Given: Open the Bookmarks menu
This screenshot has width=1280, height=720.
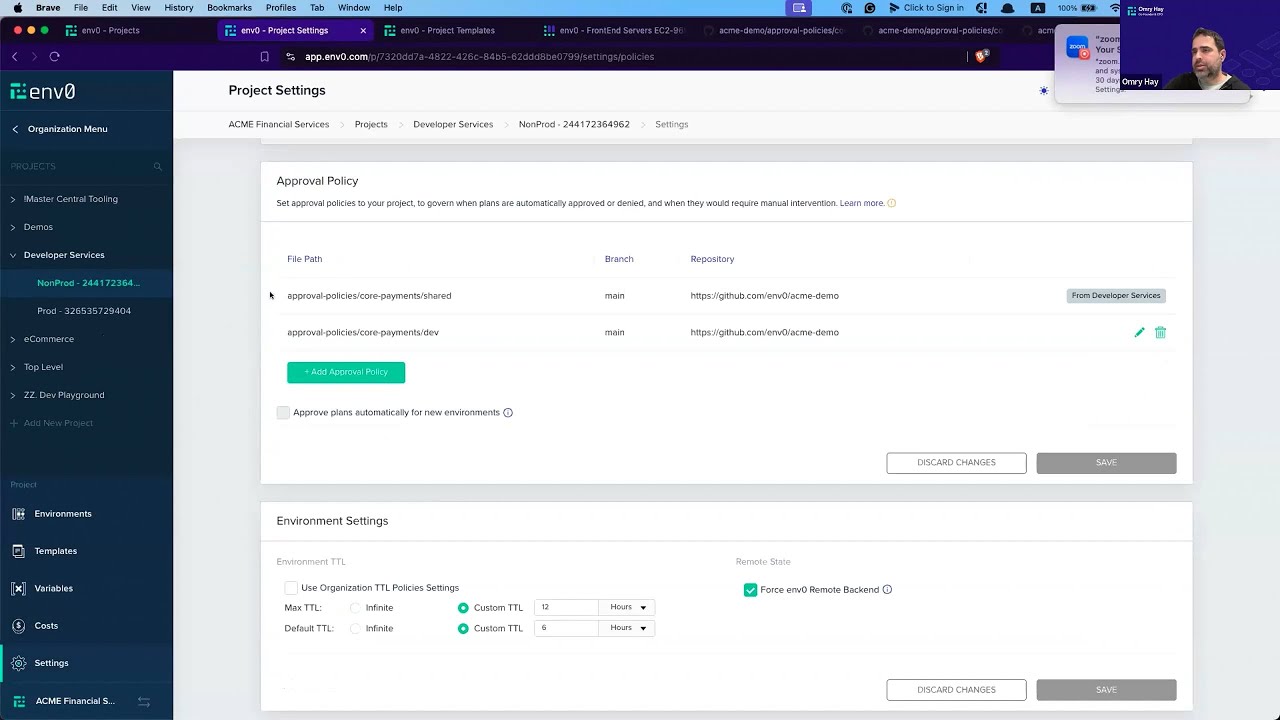Looking at the screenshot, I should point(229,8).
